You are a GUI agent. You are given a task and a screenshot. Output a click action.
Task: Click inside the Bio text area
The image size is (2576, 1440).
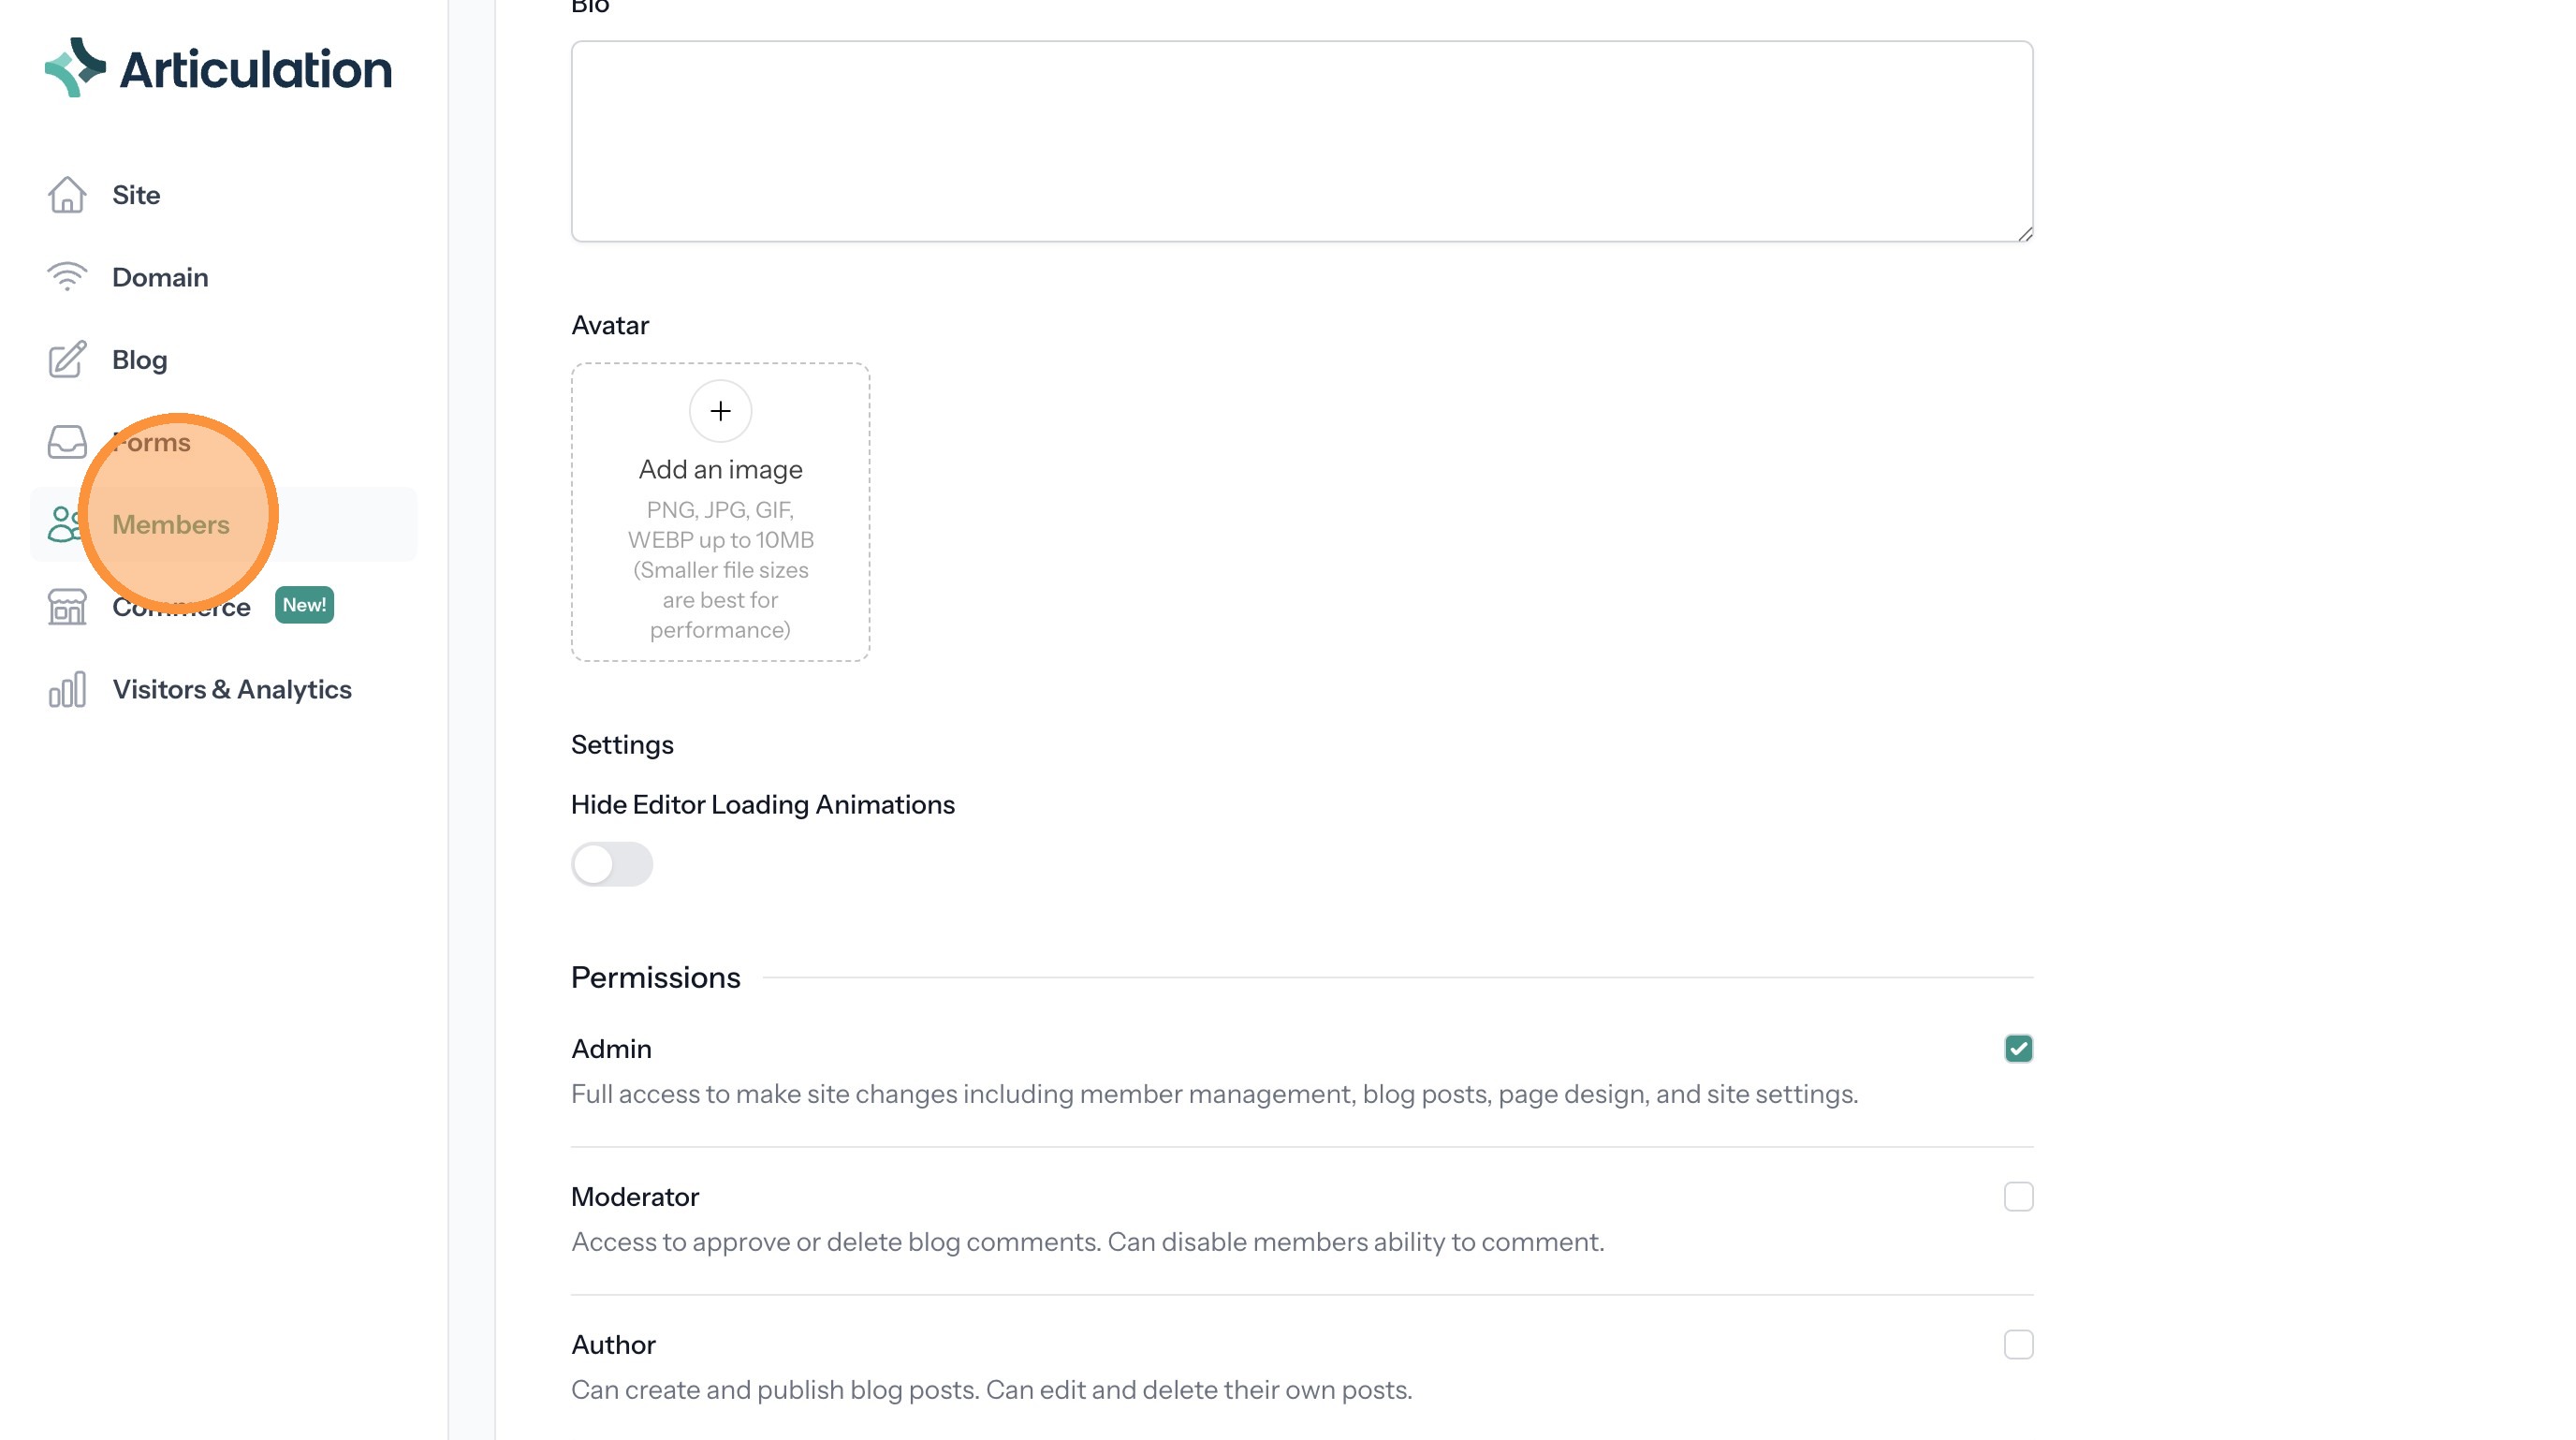(1300, 141)
